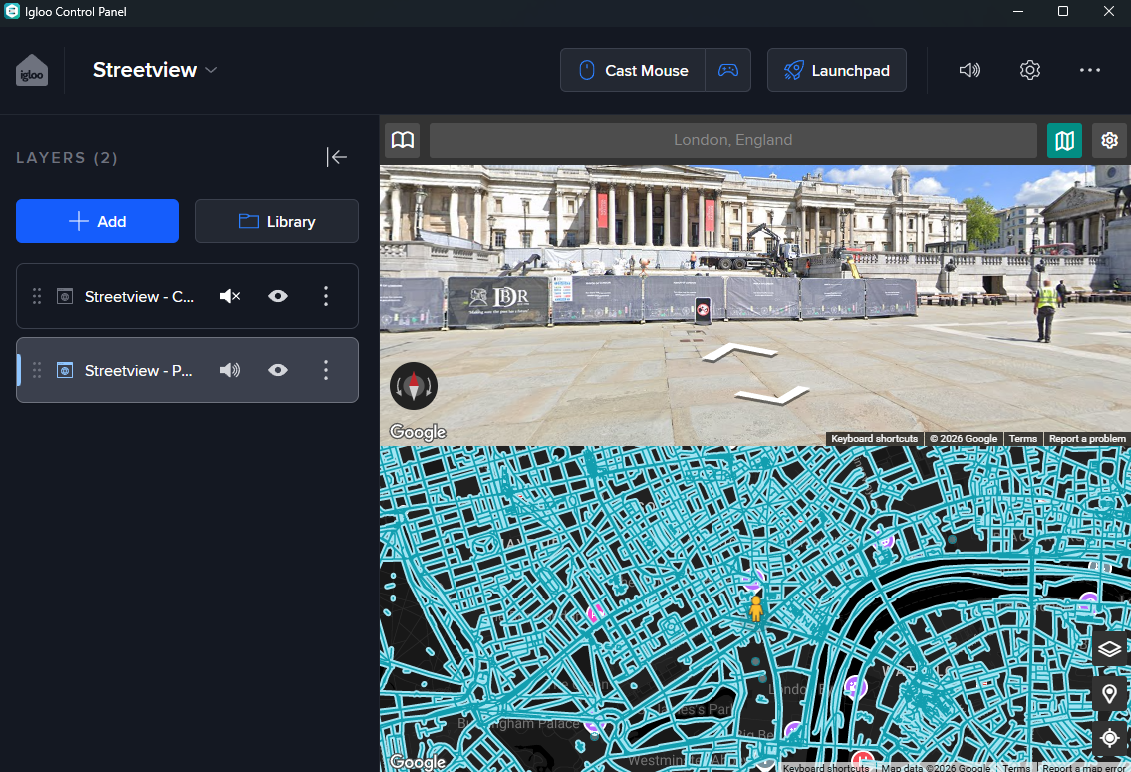Collapse the Layers side panel
The image size is (1131, 772).
tap(337, 157)
